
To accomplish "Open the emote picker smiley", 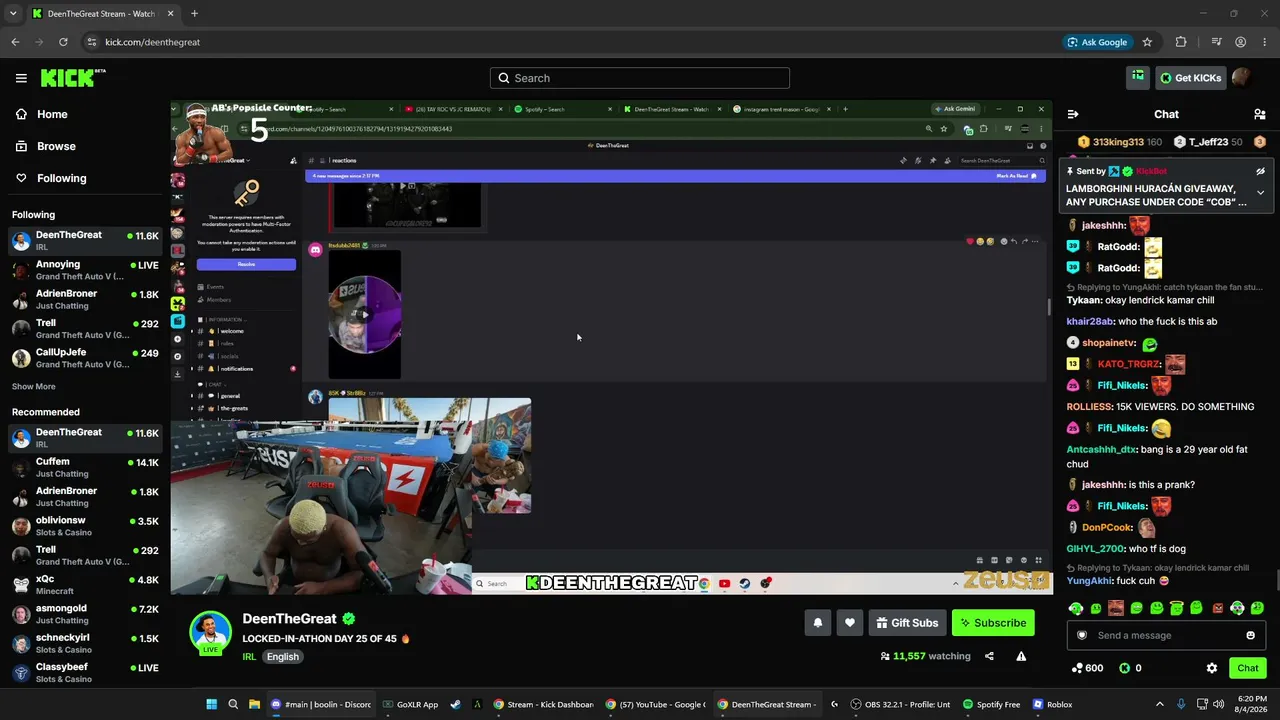I will [x=1250, y=635].
